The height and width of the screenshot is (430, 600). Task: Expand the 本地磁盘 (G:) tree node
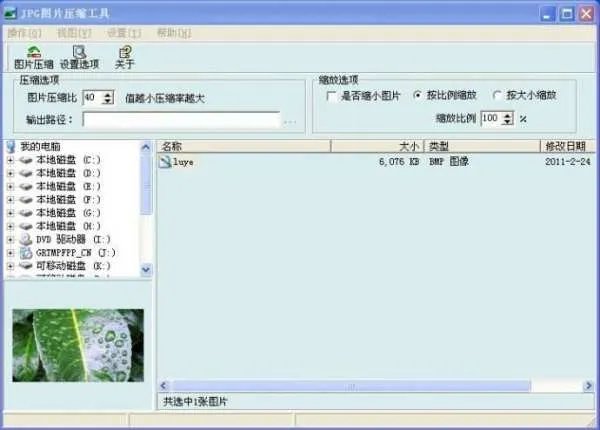(x=10, y=213)
